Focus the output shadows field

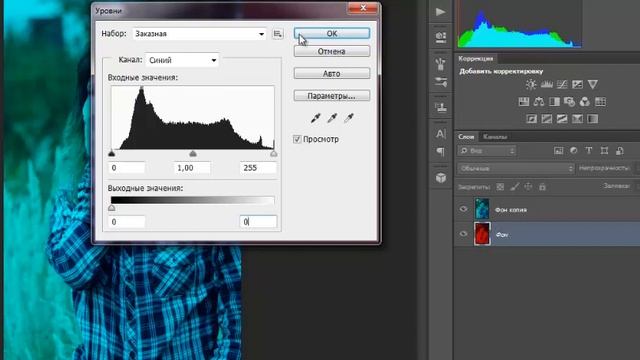[x=127, y=222]
